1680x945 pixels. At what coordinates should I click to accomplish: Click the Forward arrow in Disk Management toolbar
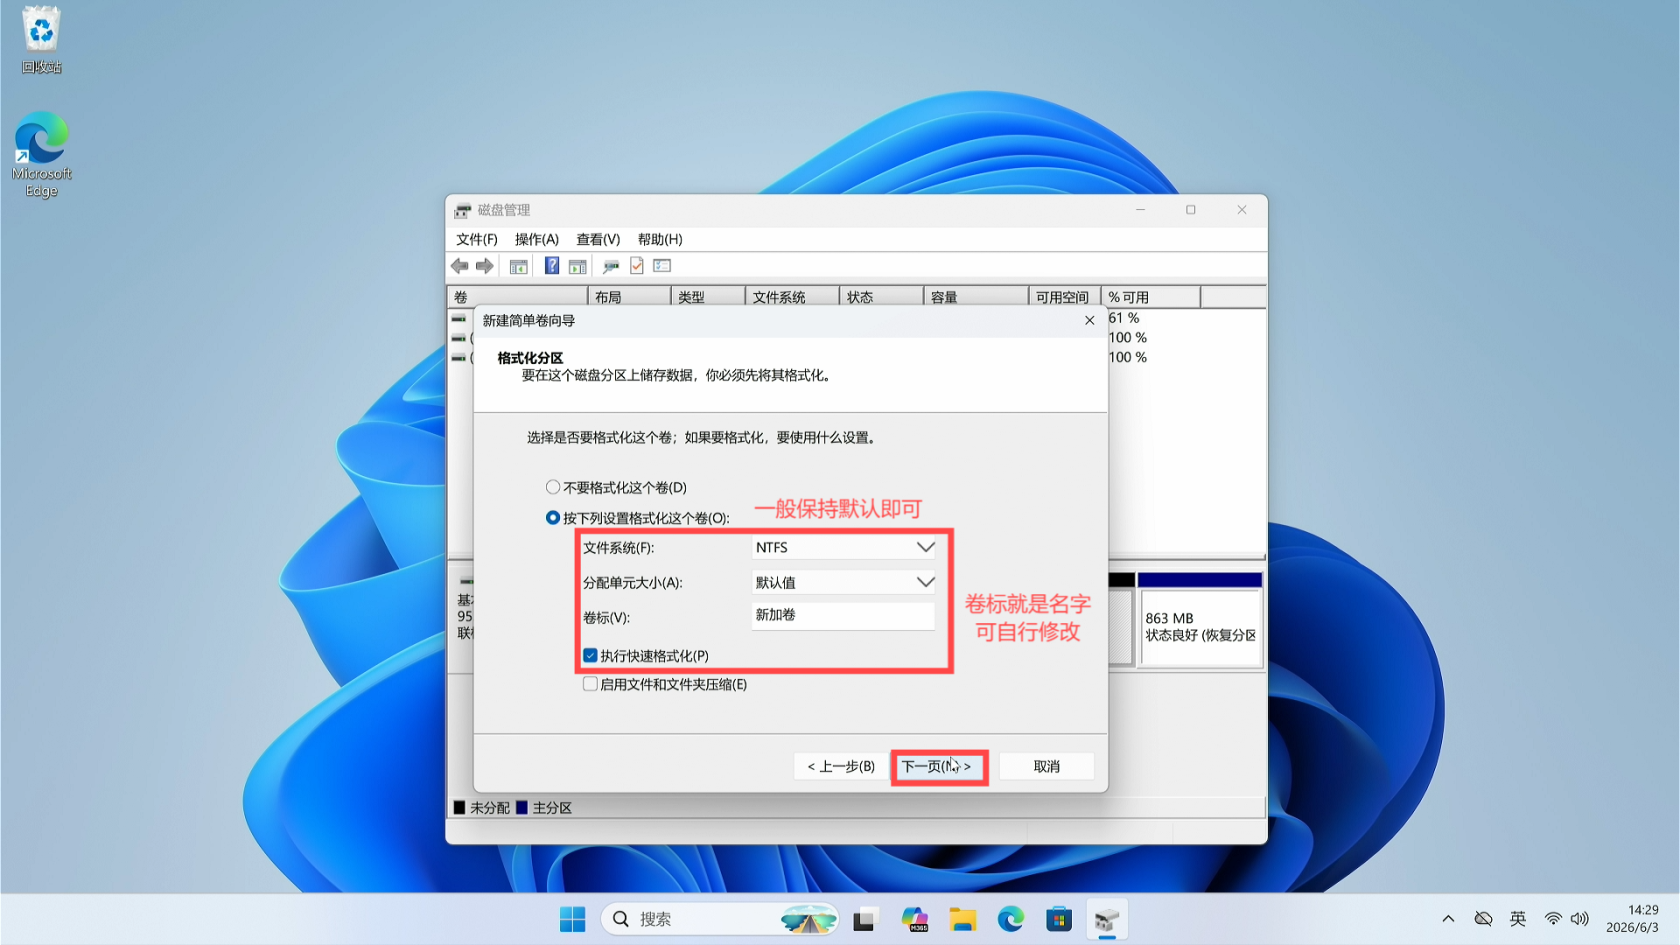click(485, 266)
